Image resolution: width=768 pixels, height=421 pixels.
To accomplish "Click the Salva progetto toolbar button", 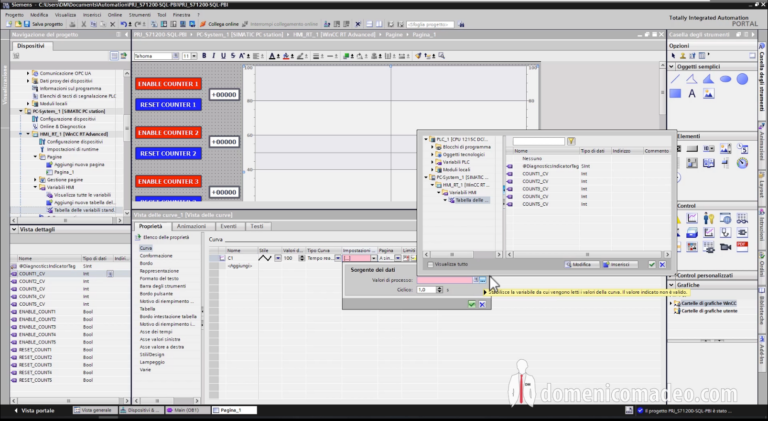I will 44,24.
